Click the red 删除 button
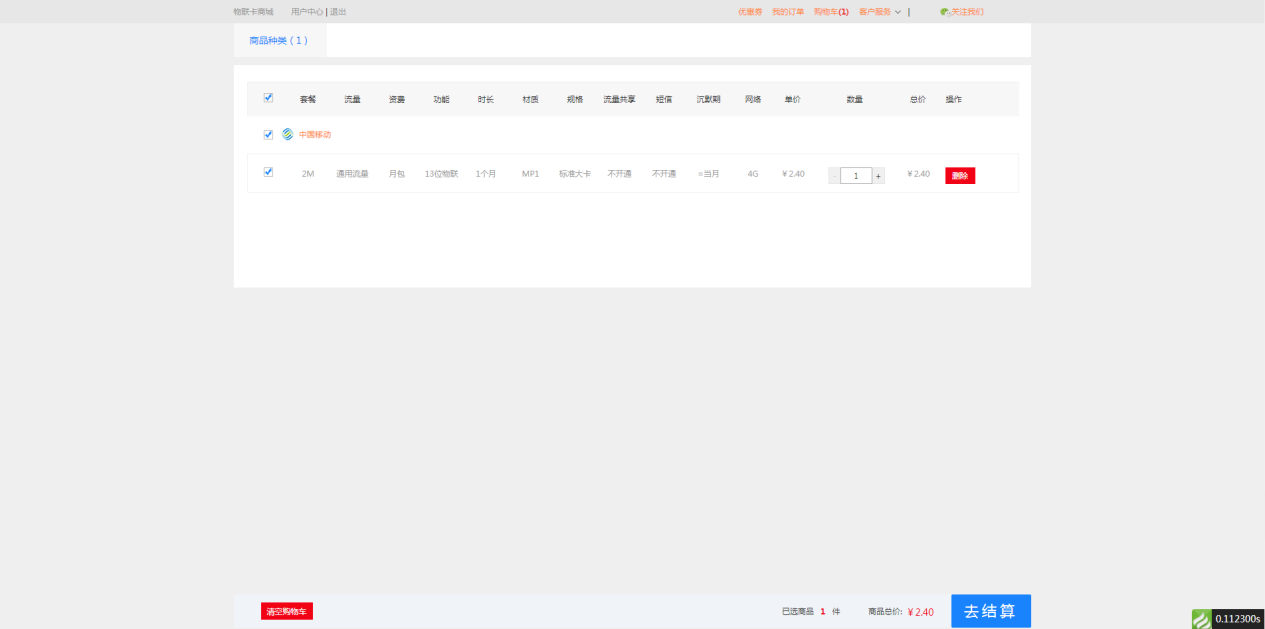This screenshot has width=1265, height=629. [960, 176]
